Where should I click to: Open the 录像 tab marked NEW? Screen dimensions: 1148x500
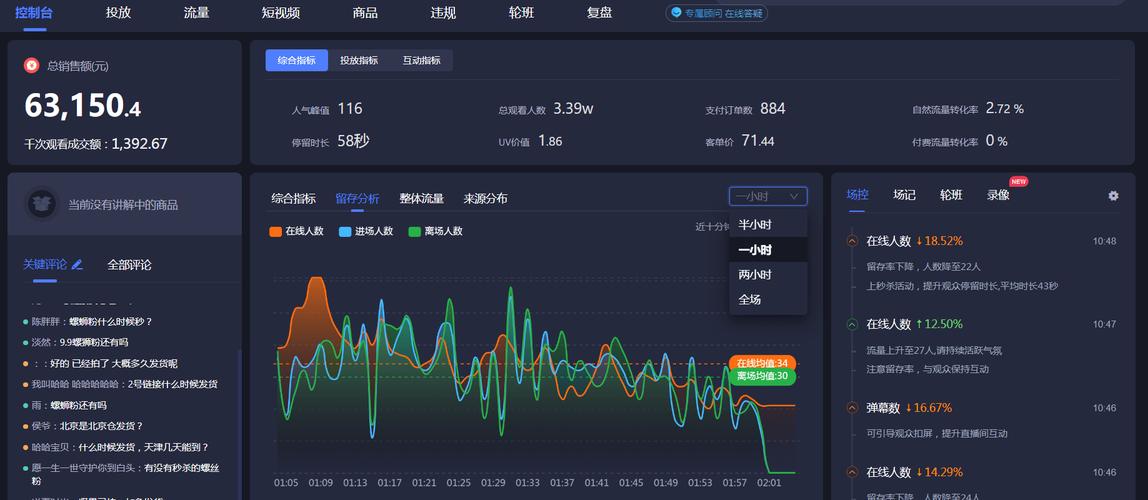pyautogui.click(x=998, y=195)
